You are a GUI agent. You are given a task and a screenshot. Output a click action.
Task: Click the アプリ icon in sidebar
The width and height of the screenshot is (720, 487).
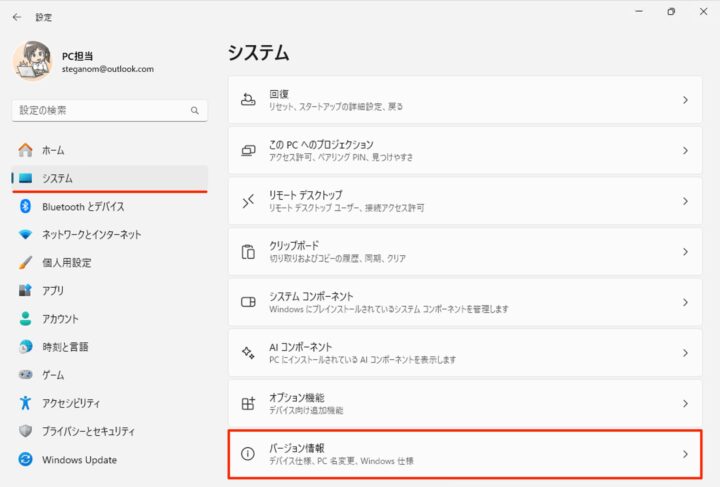(26, 291)
